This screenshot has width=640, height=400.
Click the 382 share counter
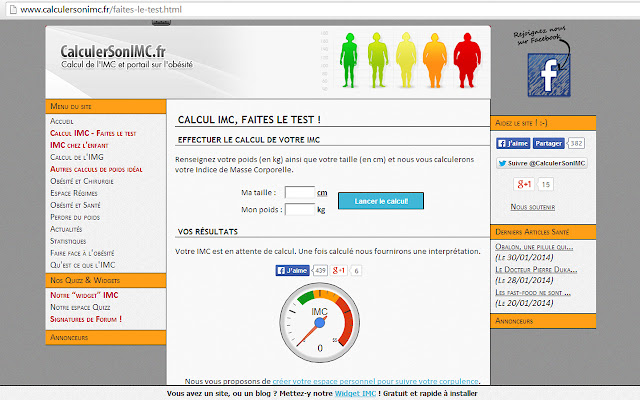click(x=576, y=143)
